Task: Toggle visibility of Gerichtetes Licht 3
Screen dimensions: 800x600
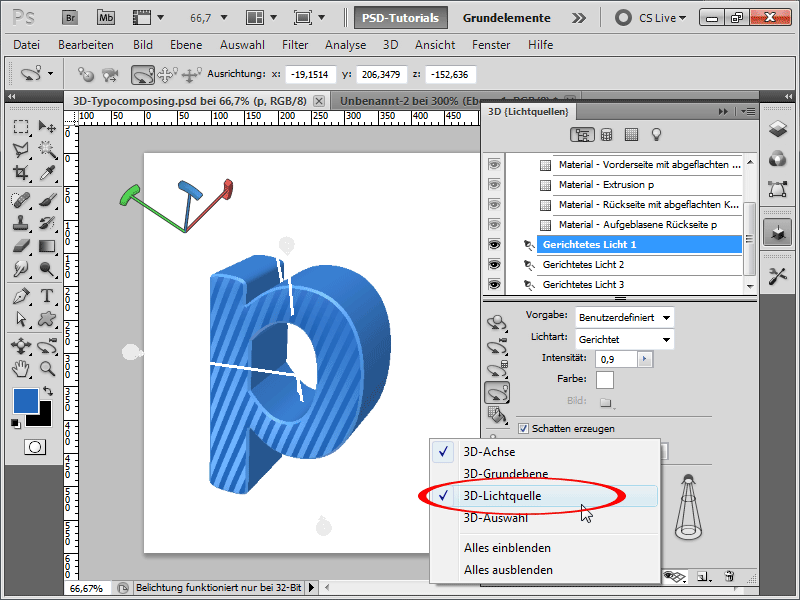Action: 494,284
